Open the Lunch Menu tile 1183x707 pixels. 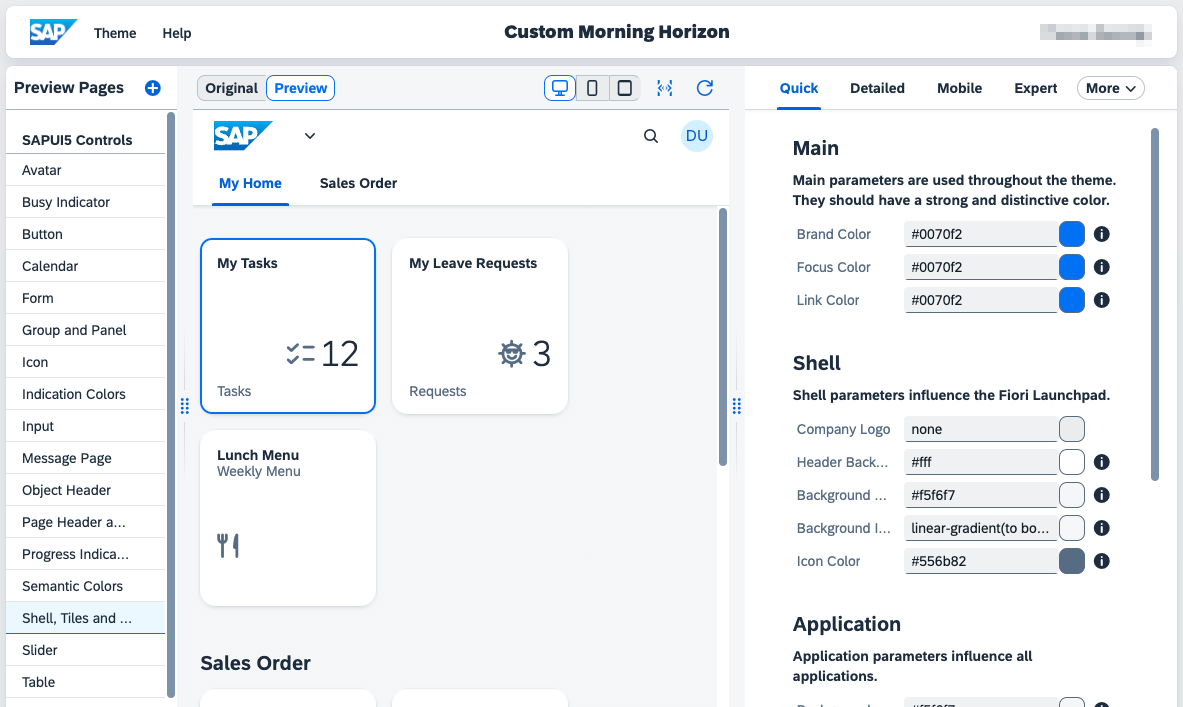[x=288, y=518]
